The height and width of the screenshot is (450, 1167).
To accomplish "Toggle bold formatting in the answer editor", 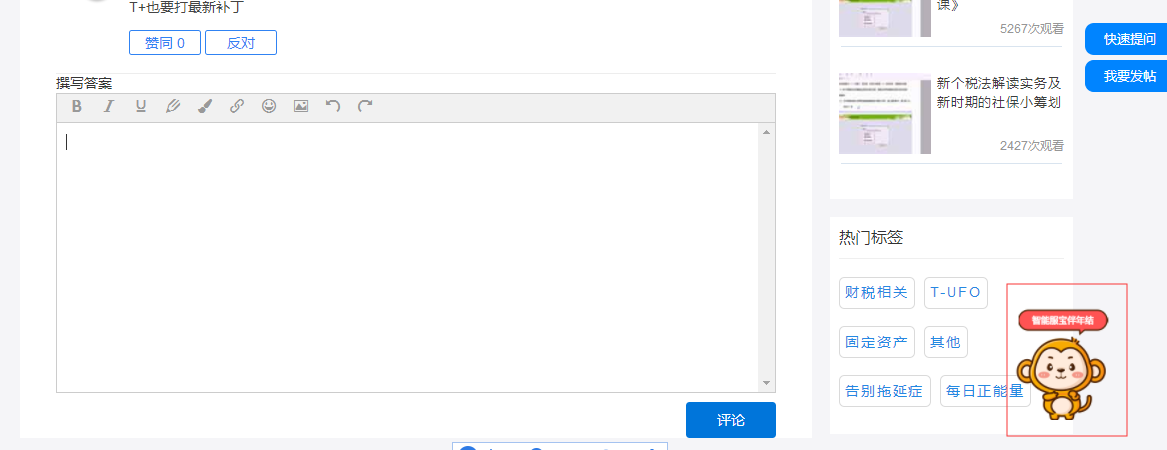I will click(77, 106).
